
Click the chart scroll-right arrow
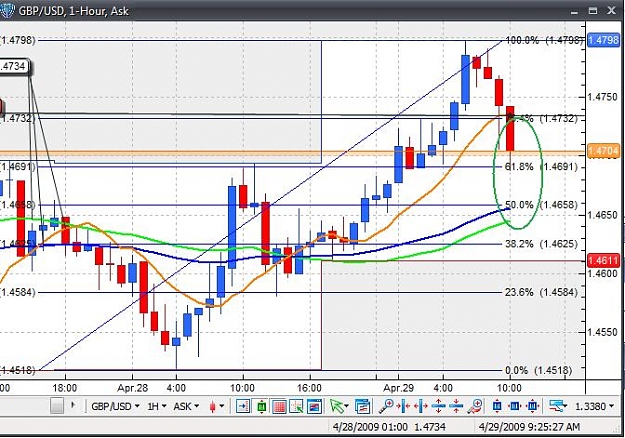(x=73, y=405)
